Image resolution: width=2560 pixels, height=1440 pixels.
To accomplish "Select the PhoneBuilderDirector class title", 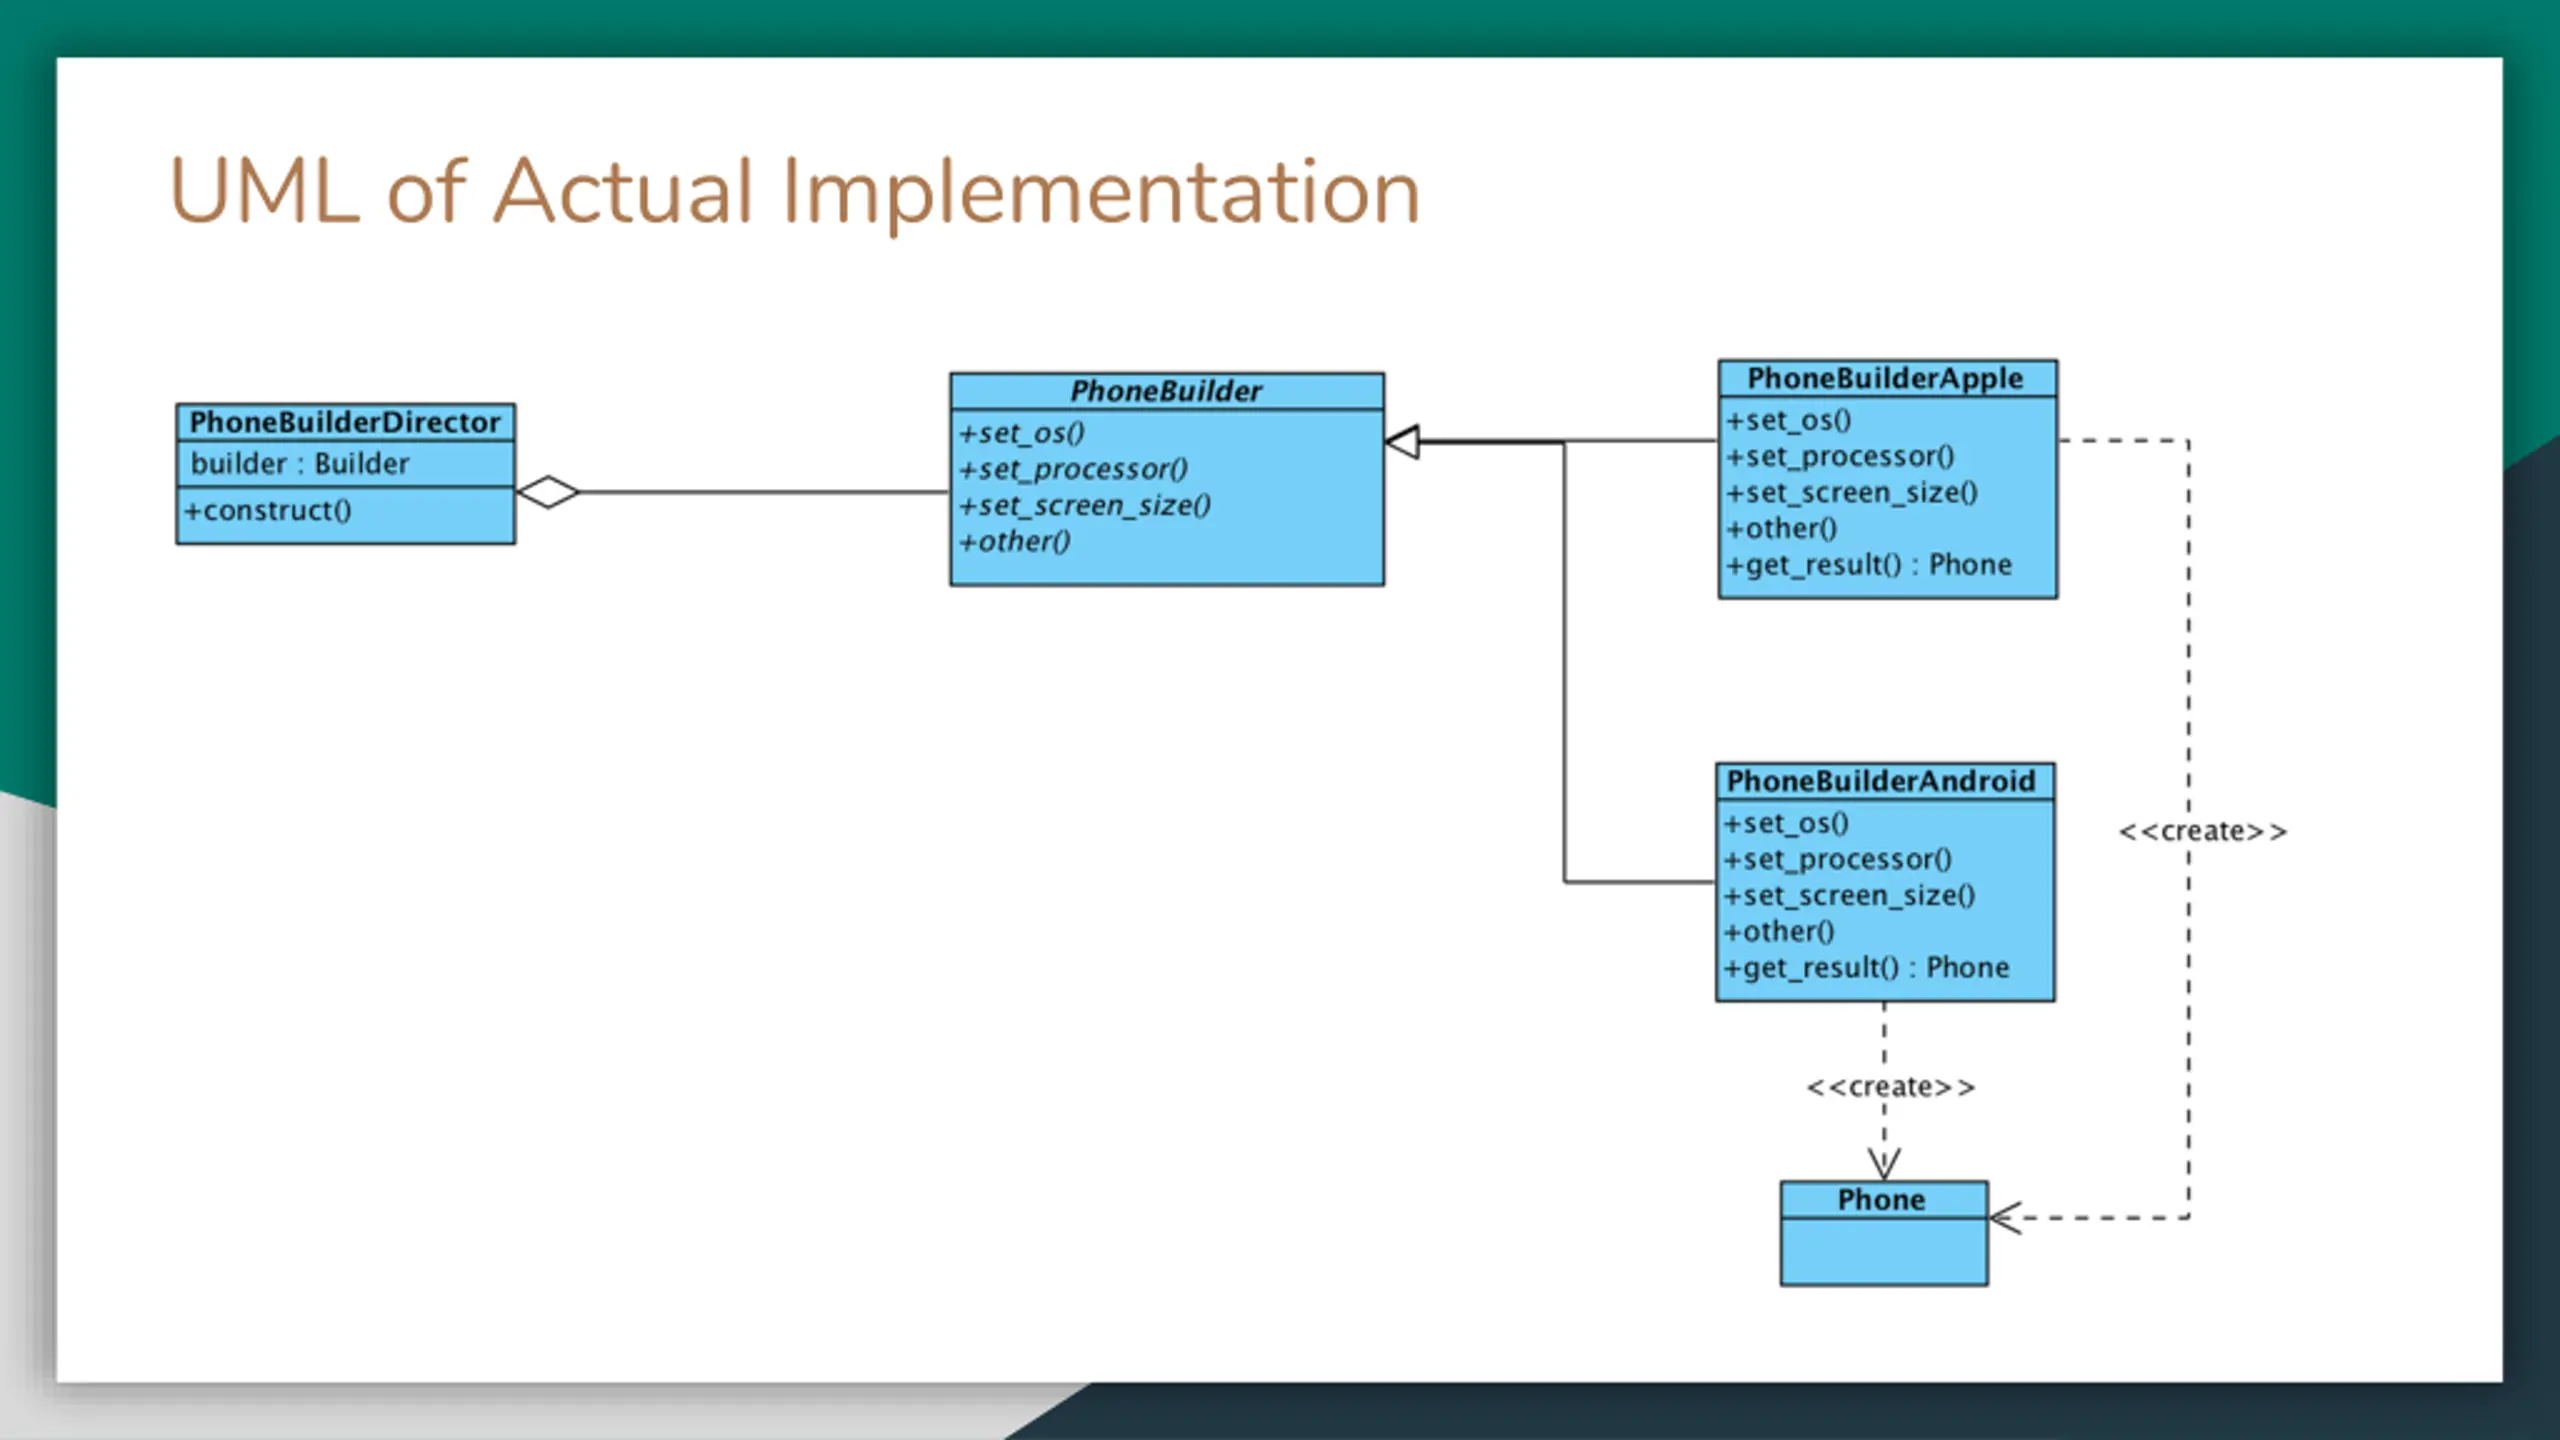I will 345,422.
